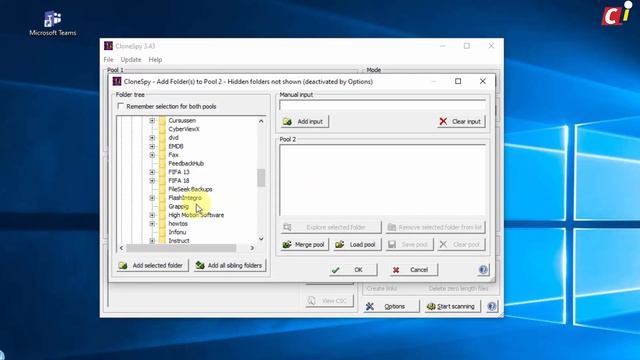Screen dimensions: 640x360
Task: Click the FileSeek Backups folder icon
Action: tap(162, 189)
